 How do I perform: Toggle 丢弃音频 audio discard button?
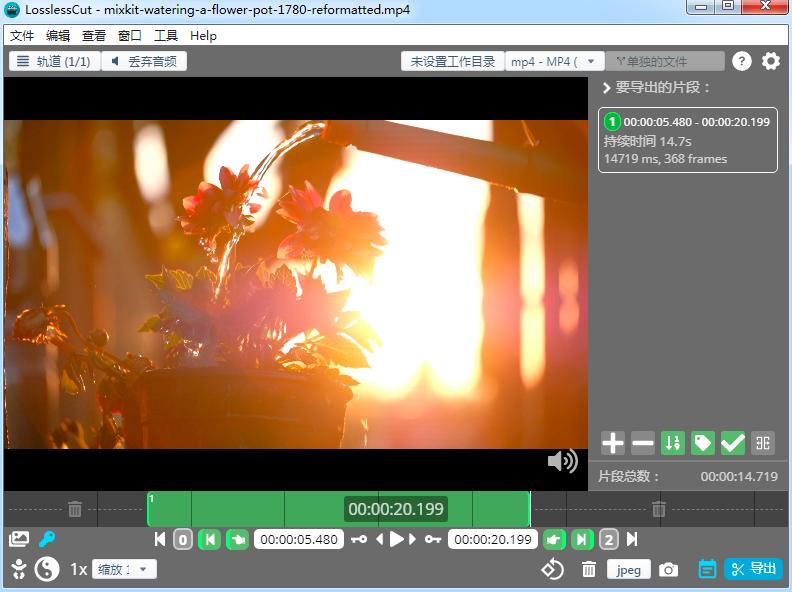[x=144, y=61]
